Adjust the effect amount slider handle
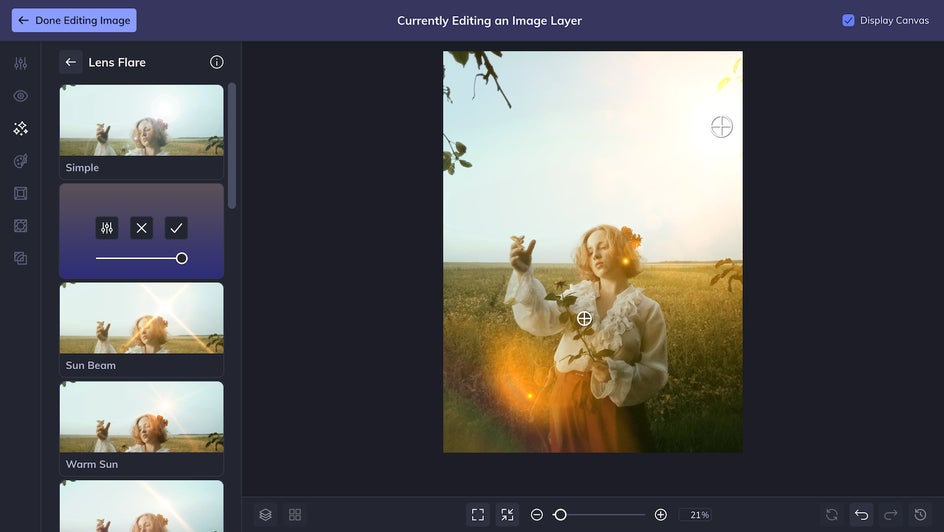The image size is (944, 532). pyautogui.click(x=181, y=258)
